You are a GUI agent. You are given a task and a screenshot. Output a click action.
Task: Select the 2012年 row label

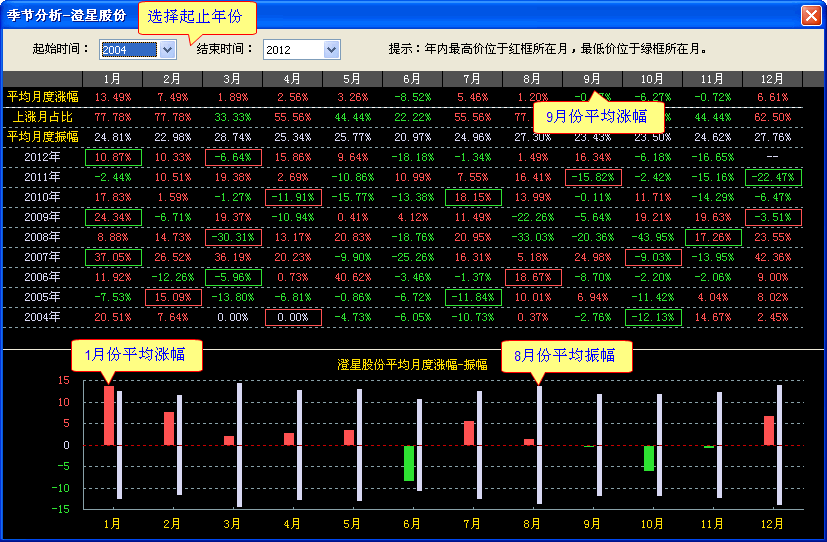pyautogui.click(x=42, y=157)
